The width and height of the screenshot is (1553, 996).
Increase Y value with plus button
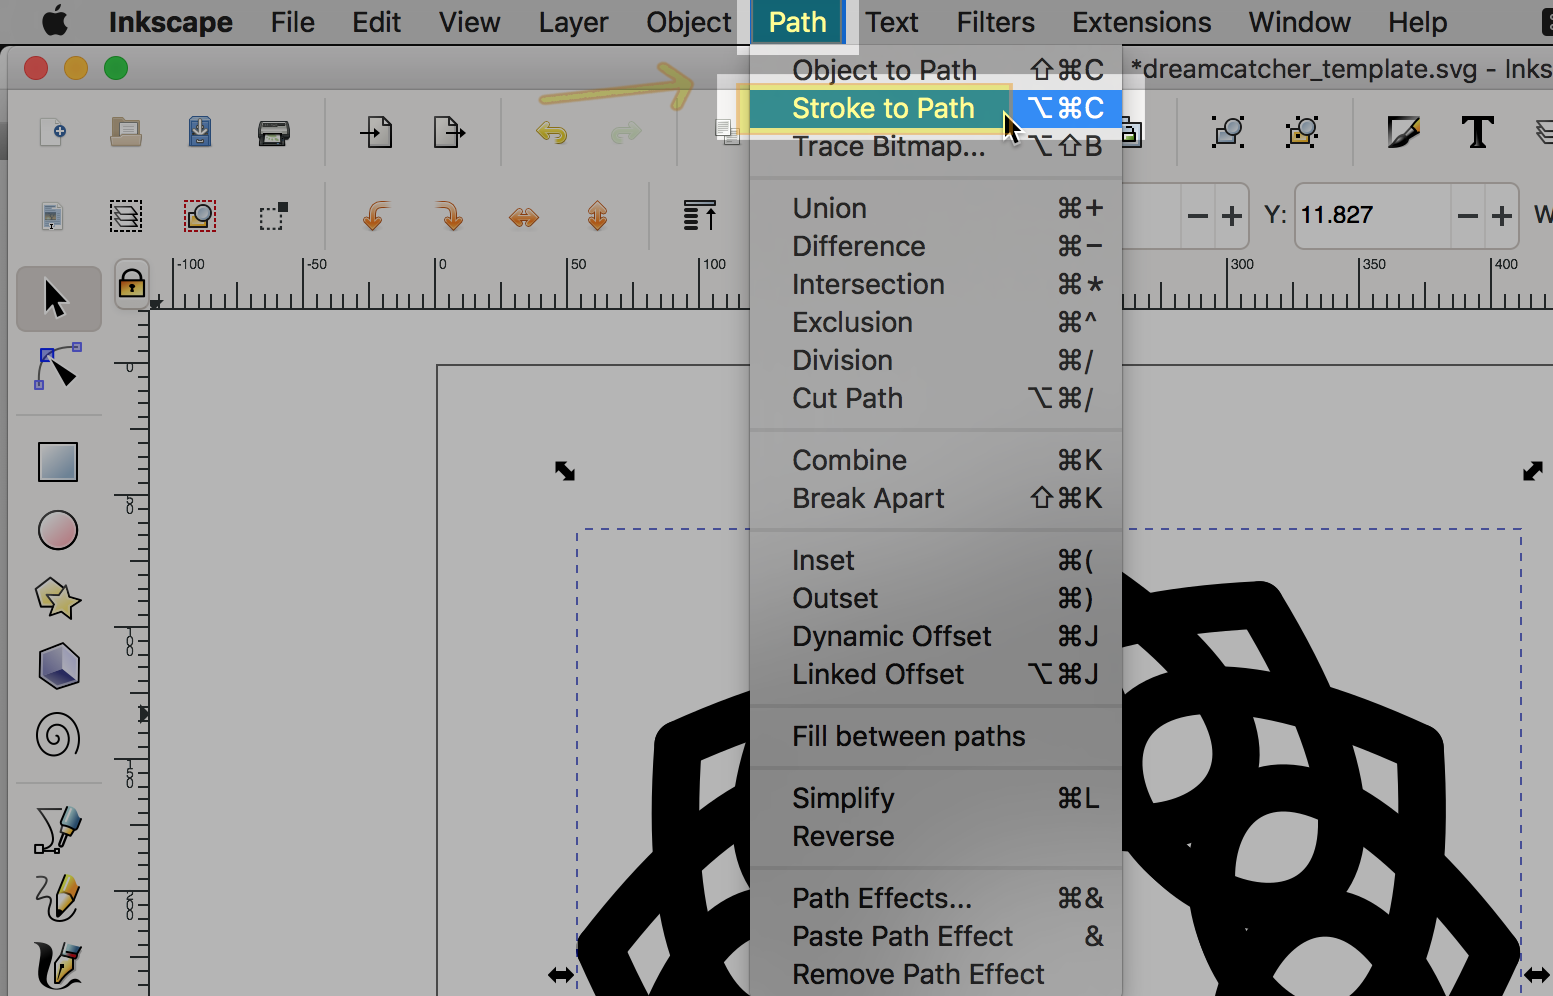point(1501,216)
